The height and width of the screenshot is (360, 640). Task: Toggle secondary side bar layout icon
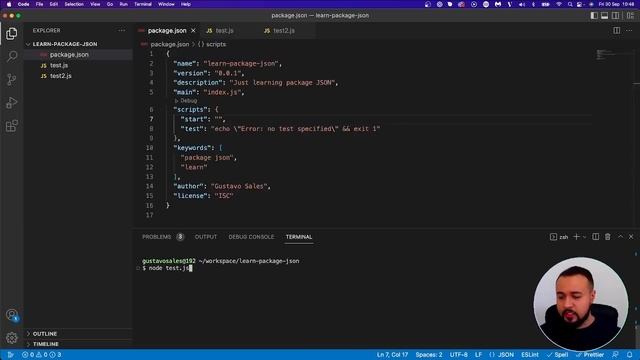[615, 16]
